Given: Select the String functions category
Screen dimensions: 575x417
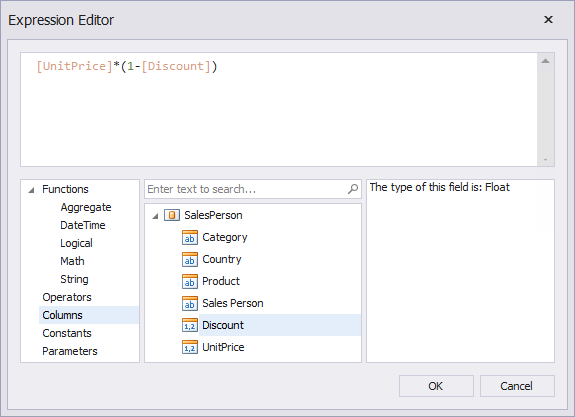Looking at the screenshot, I should [x=74, y=279].
